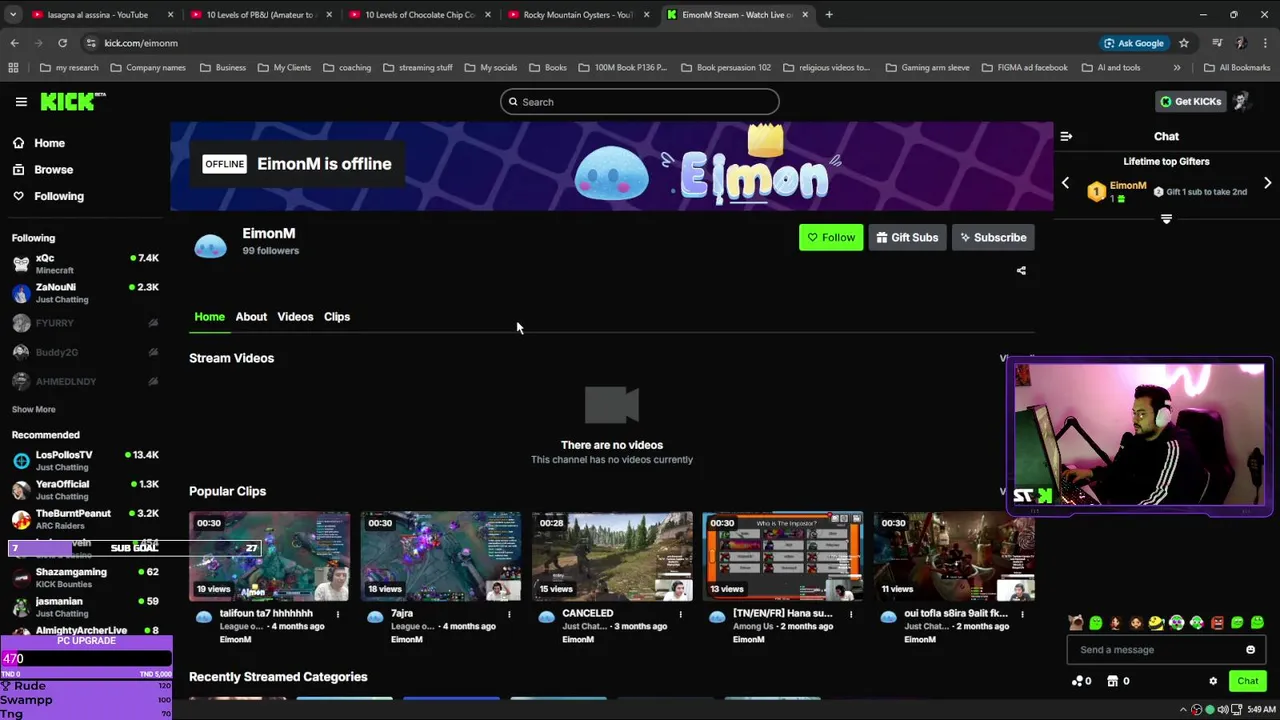Click the browser reload icon
1280x720 pixels.
[x=62, y=43]
